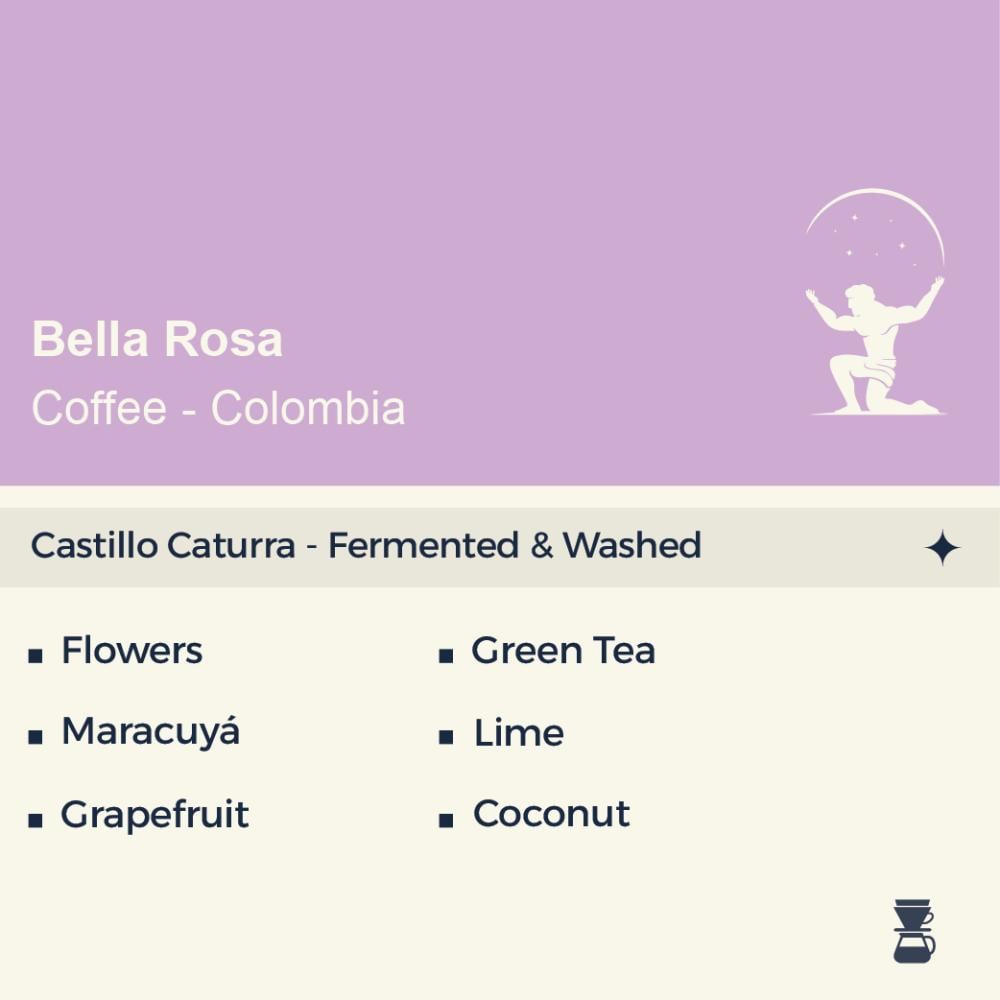Click the square bullet beside Lime

coord(446,738)
